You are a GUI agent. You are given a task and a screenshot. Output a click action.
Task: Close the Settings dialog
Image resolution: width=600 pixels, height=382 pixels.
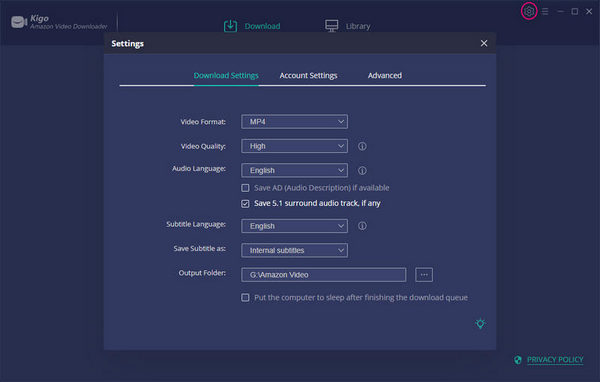484,43
